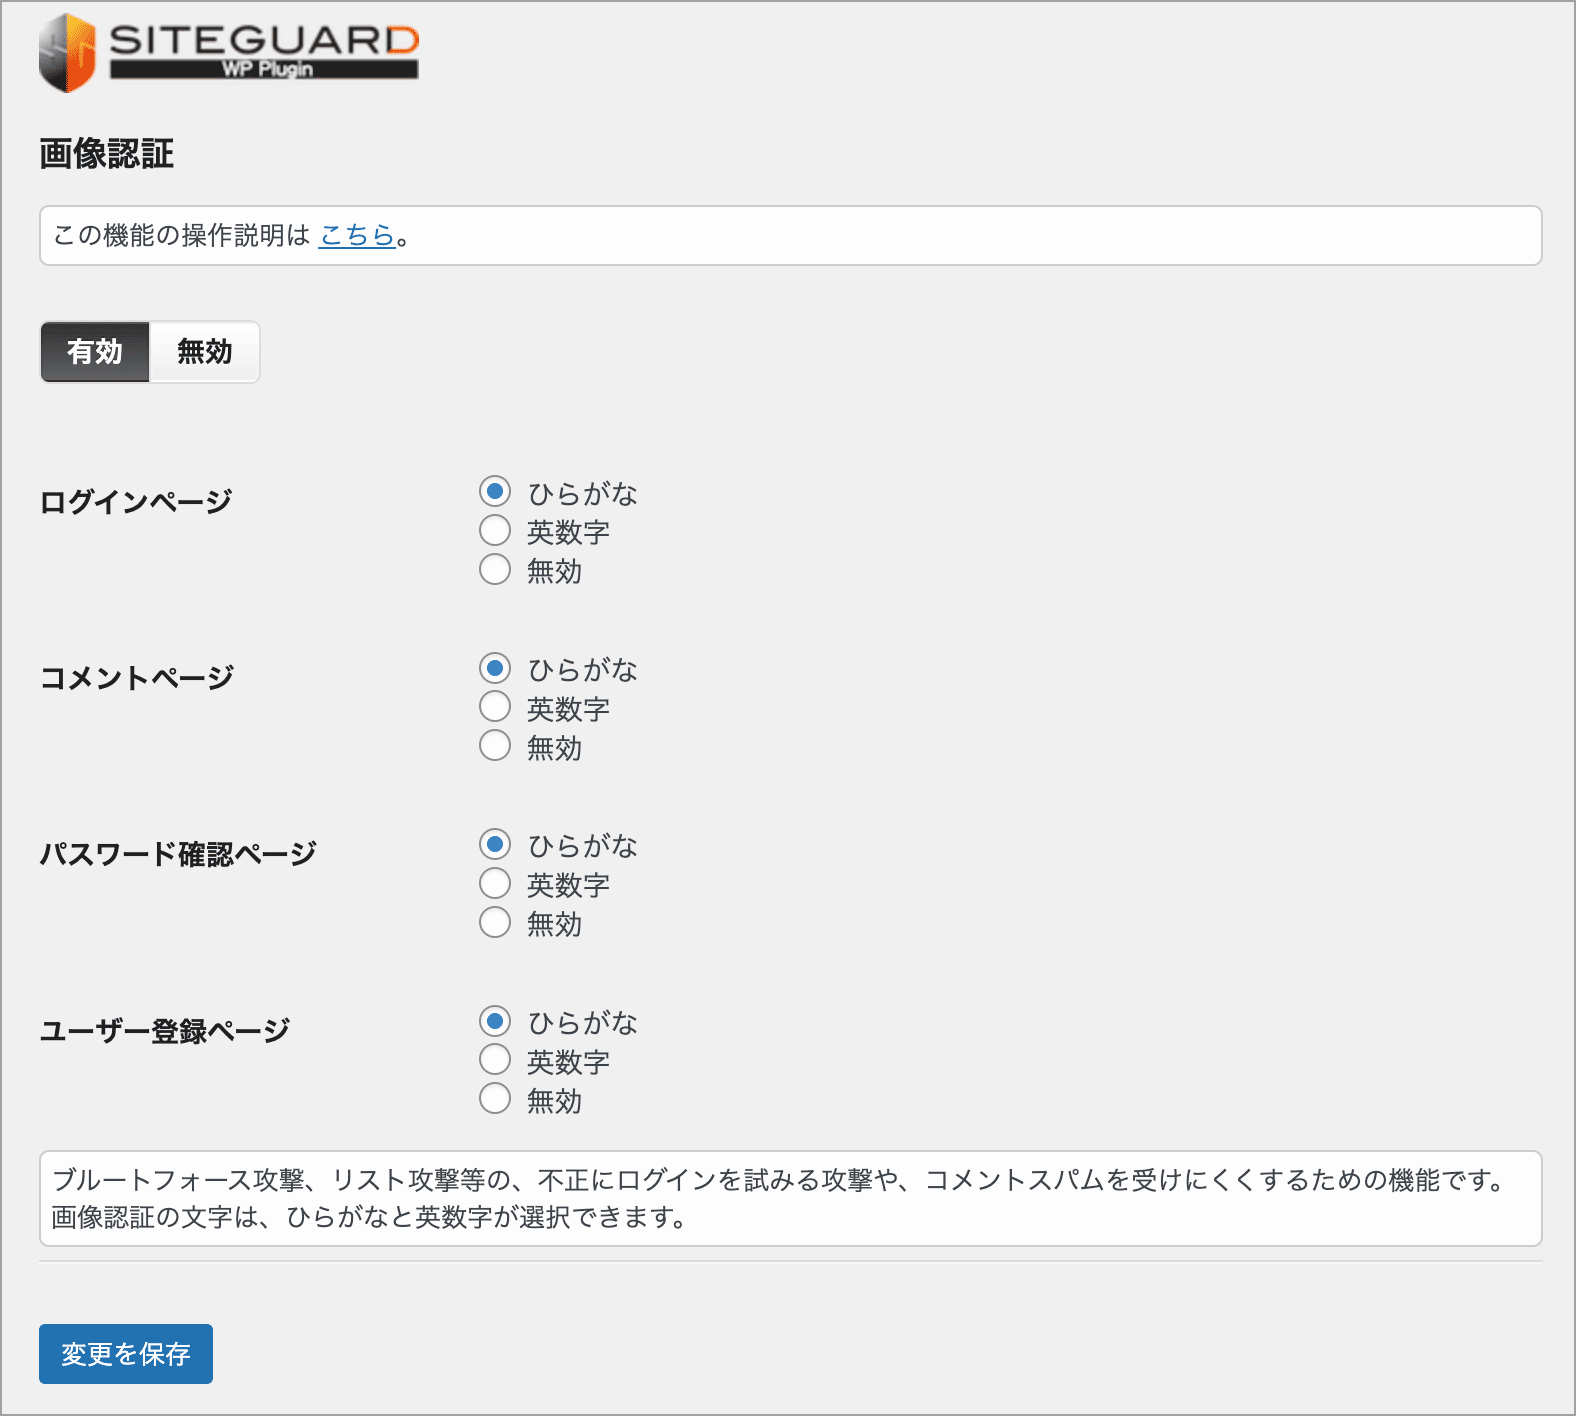Click the ログインページ row label
The height and width of the screenshot is (1416, 1576).
(136, 501)
